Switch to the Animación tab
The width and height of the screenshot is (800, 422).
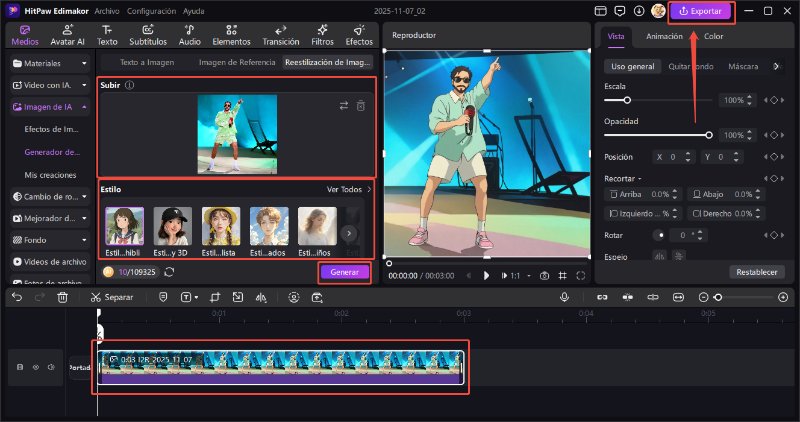(x=664, y=36)
